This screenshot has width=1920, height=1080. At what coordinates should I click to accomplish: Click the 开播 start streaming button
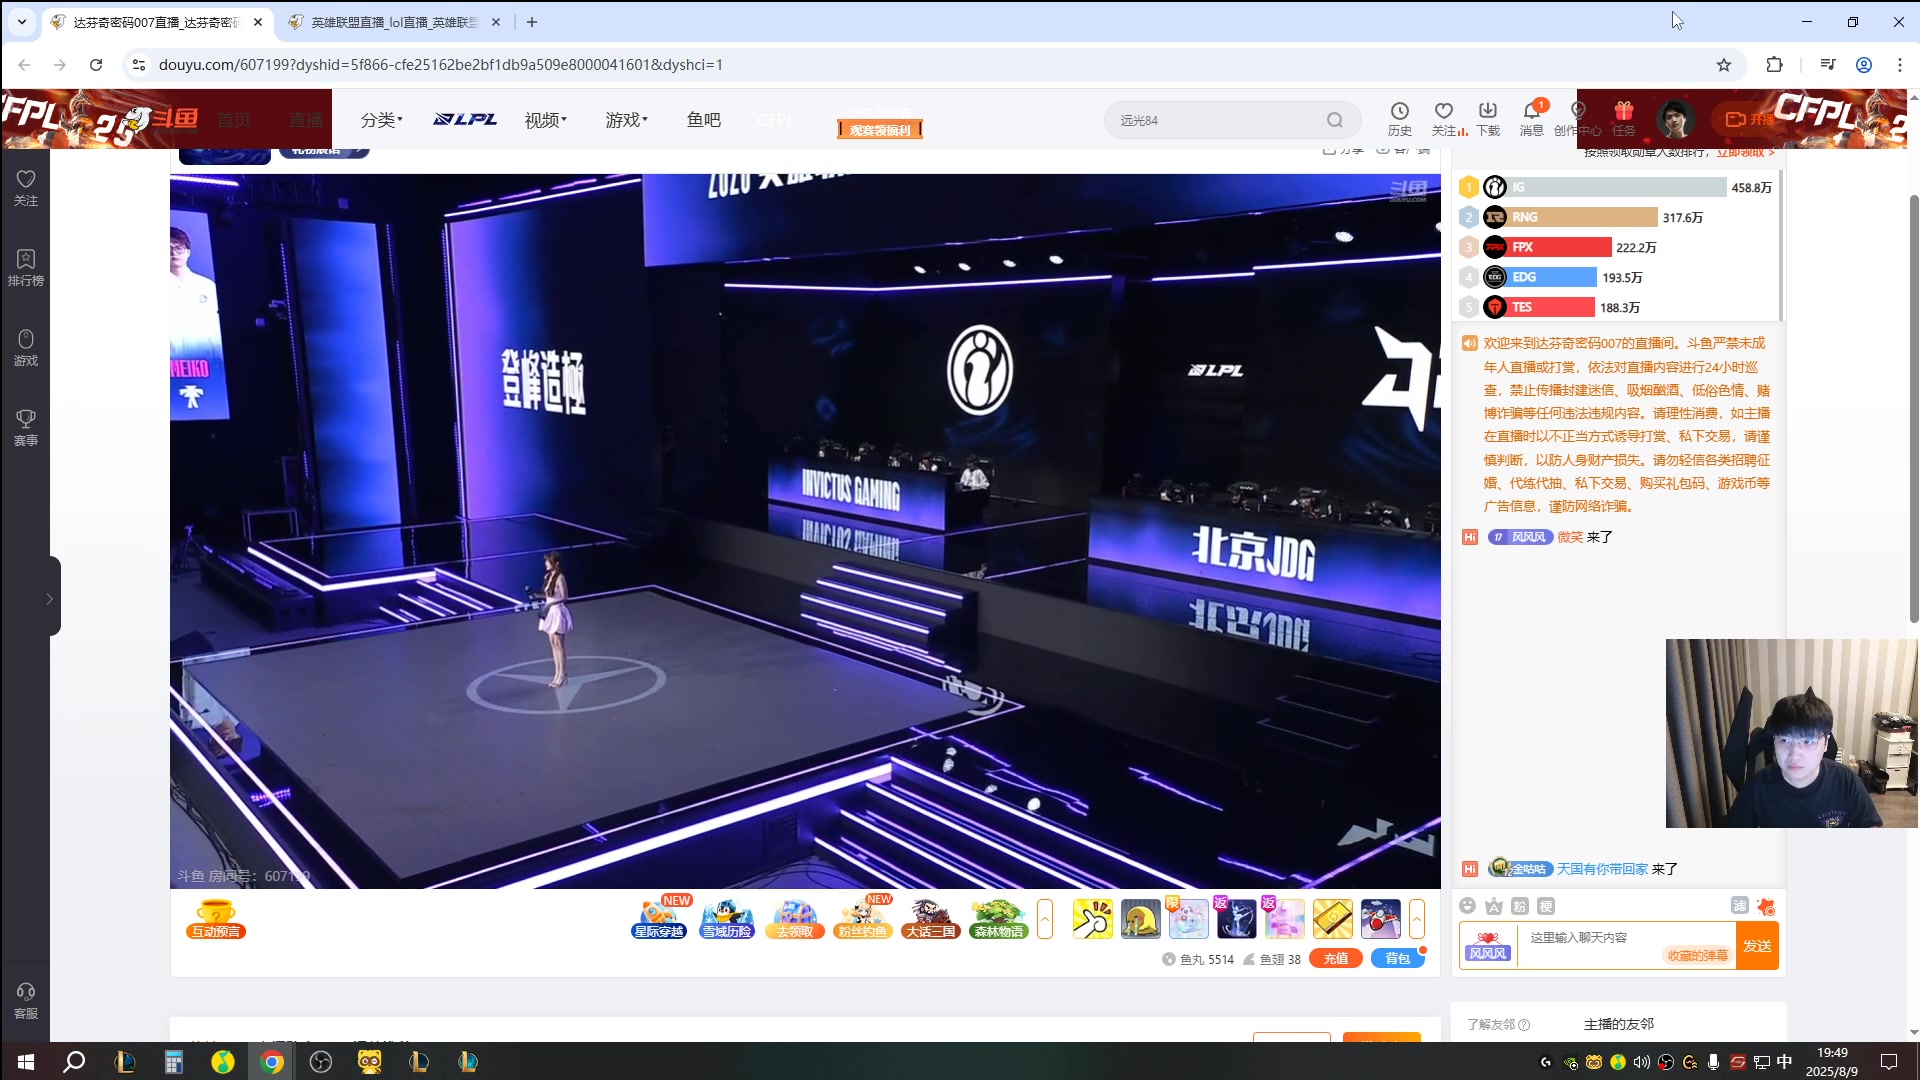click(1750, 119)
